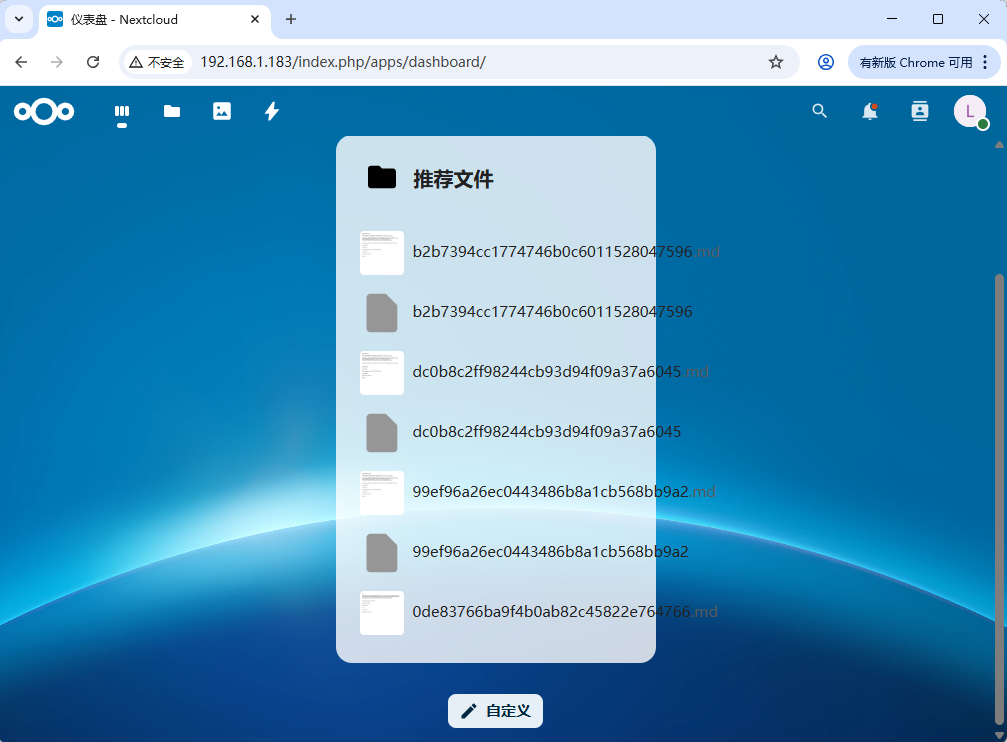Open file dc0b8c2ff98244cb93d94f09a37a6045.md

pos(561,372)
